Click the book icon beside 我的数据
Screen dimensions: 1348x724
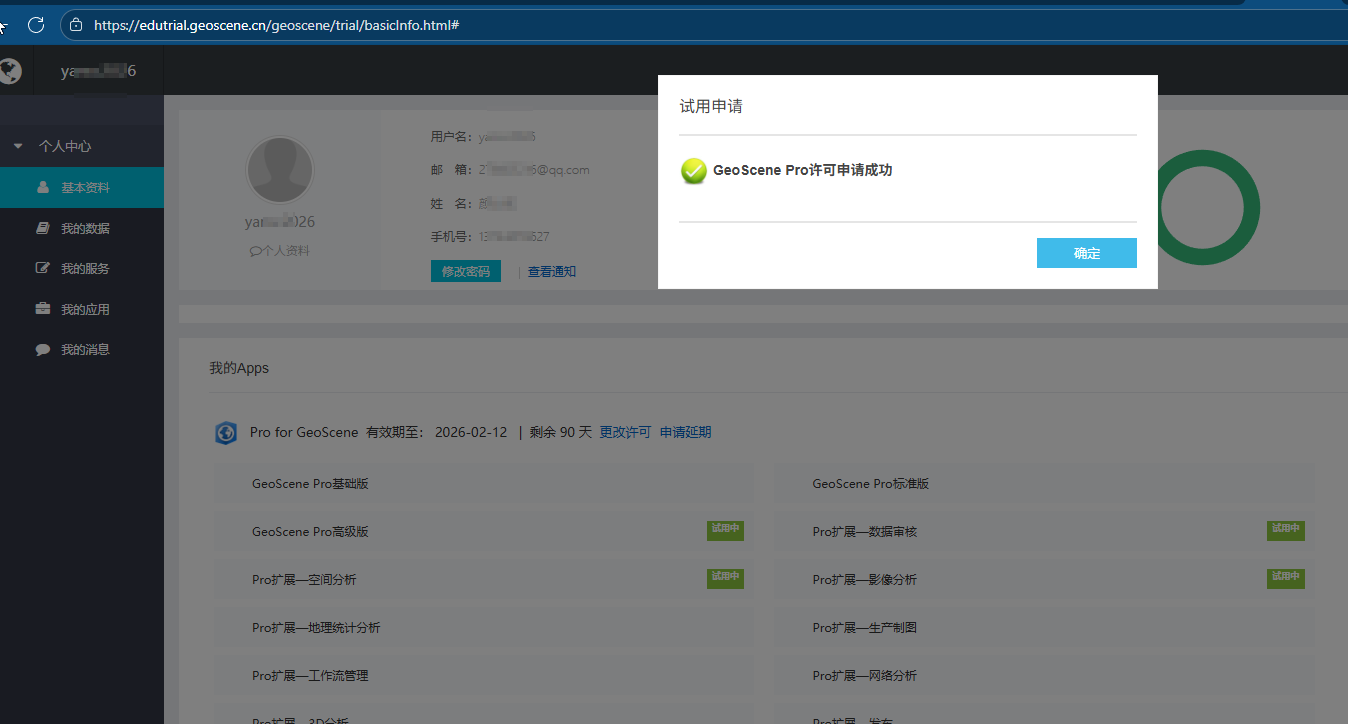tap(43, 228)
